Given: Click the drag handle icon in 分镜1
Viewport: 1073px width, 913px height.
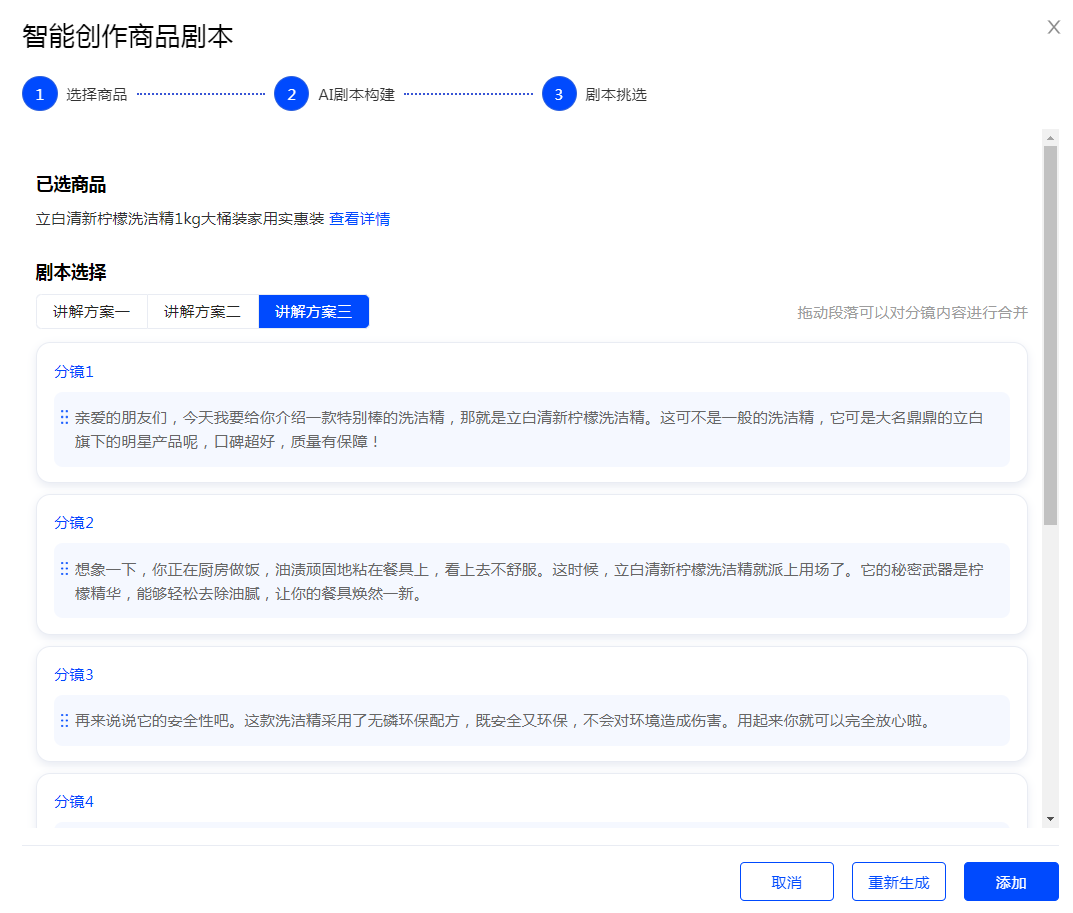Looking at the screenshot, I should (64, 417).
